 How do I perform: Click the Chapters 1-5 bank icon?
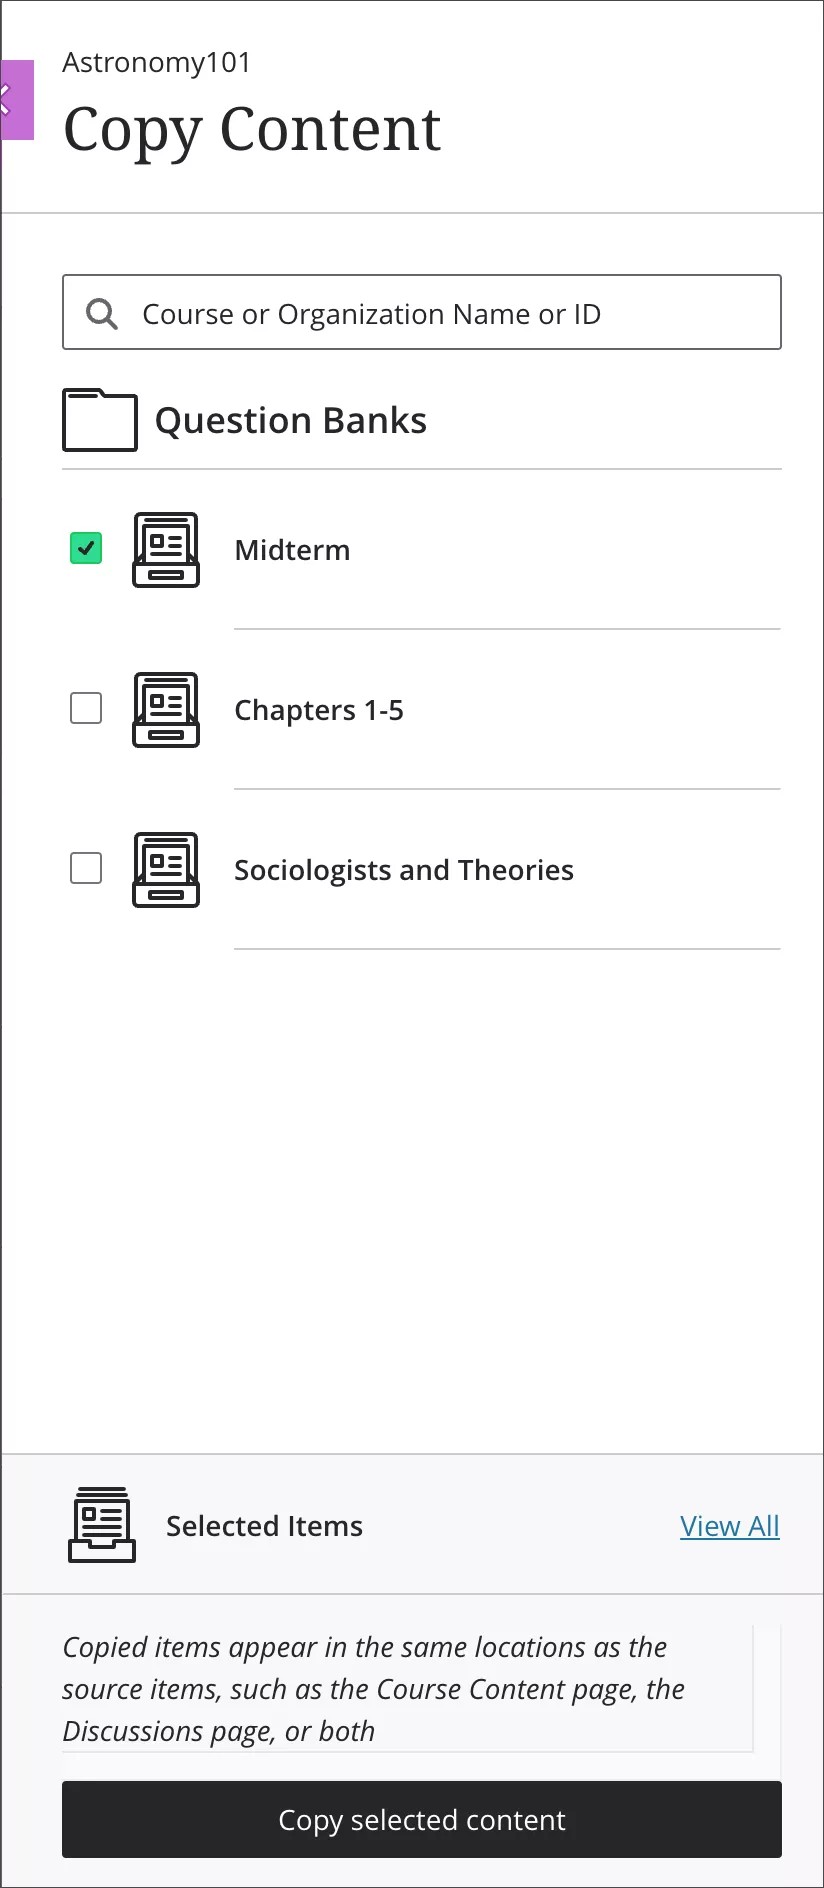(x=166, y=710)
